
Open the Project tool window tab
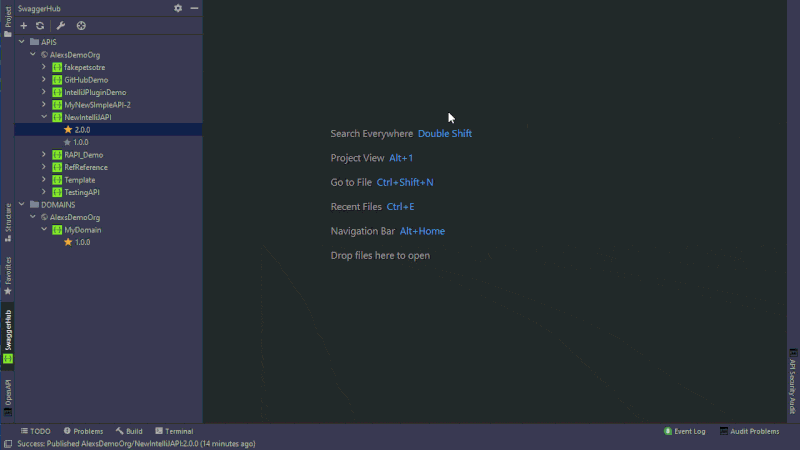tap(8, 21)
